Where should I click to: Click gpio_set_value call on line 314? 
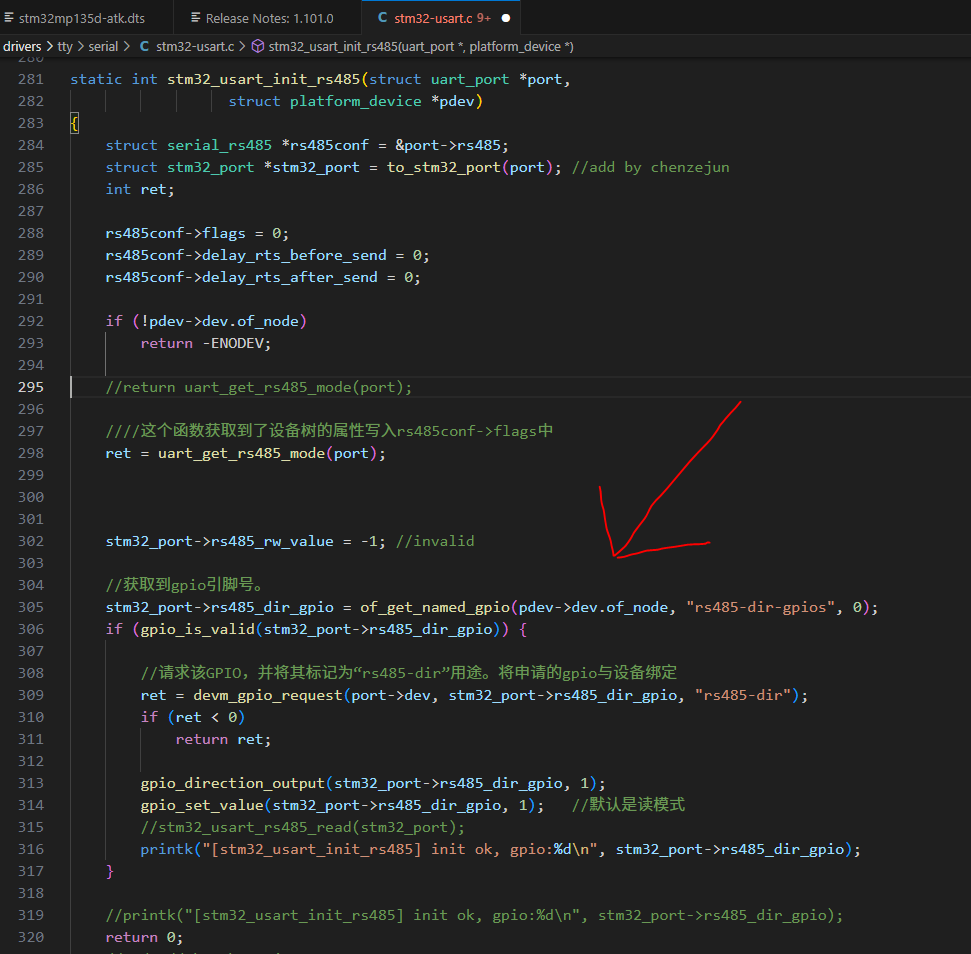(x=202, y=805)
